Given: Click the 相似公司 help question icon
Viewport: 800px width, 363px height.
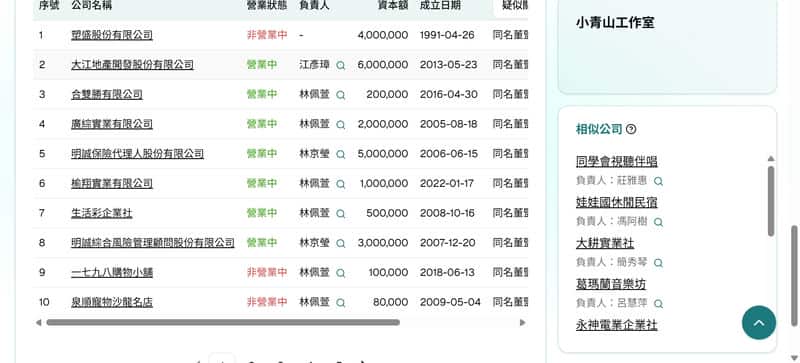Looking at the screenshot, I should point(631,129).
